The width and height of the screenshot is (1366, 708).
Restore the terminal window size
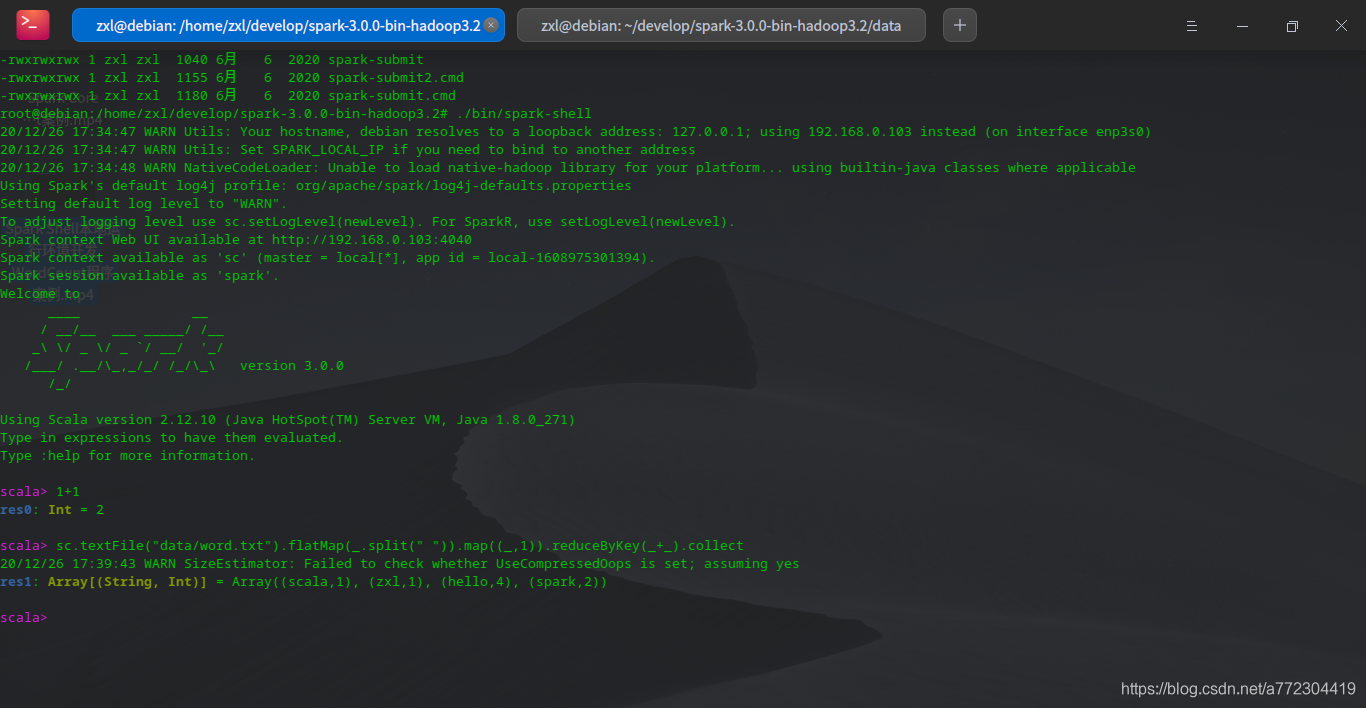click(x=1292, y=26)
